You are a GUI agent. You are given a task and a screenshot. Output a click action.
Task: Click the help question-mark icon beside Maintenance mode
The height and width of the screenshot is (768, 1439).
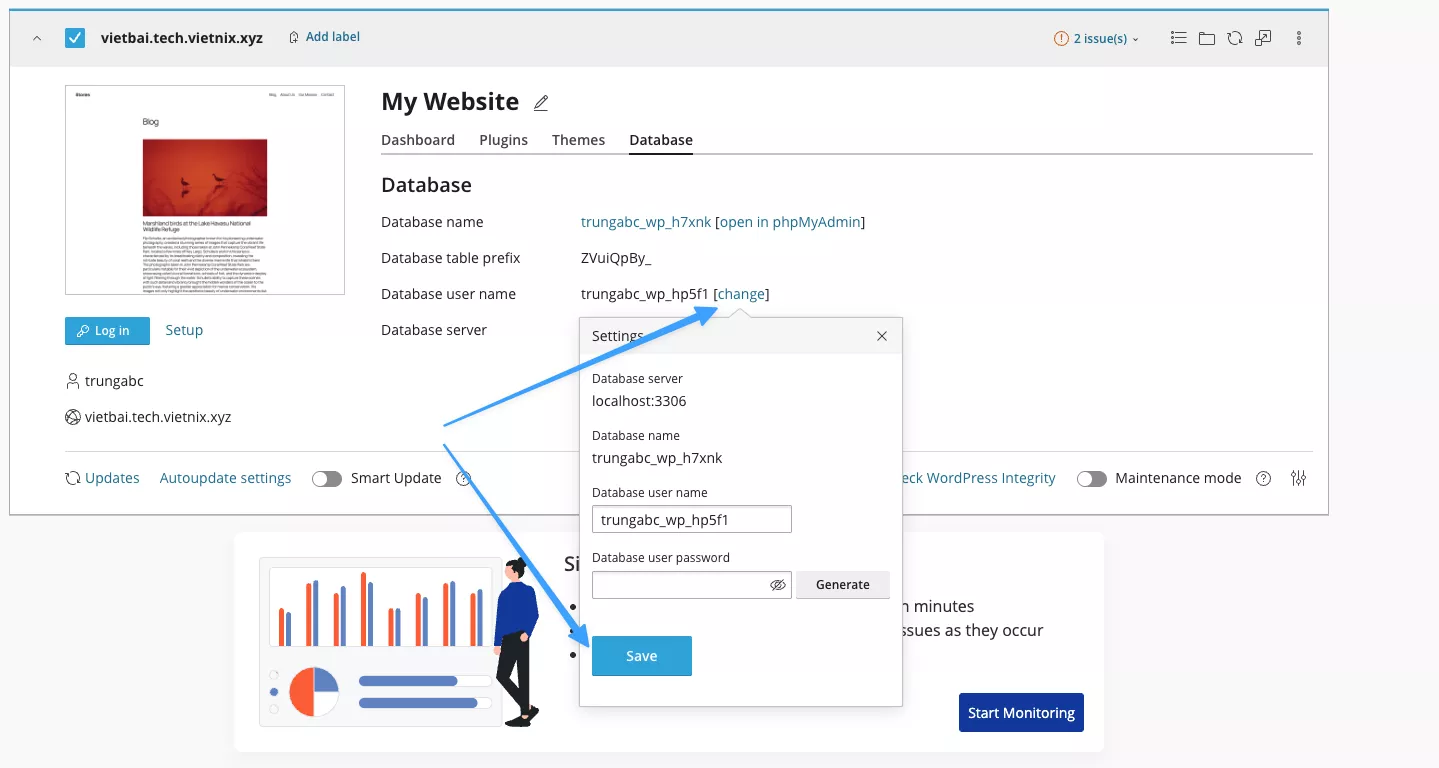tap(1263, 478)
